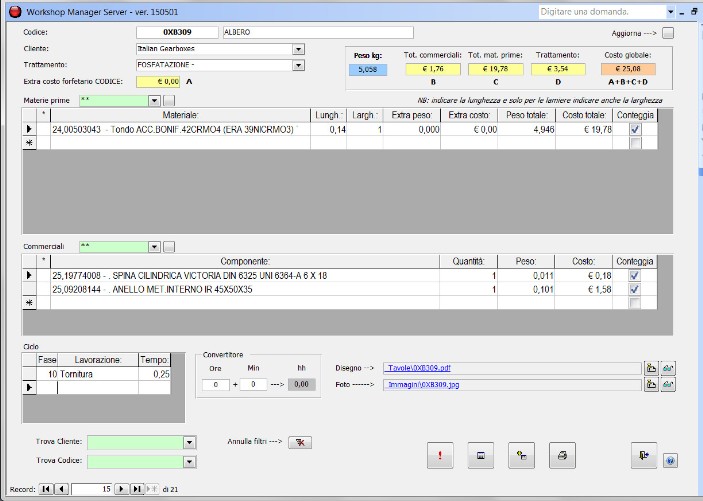703x501 pixels.
Task: Select the empty Ciclo row selector arrow
Action: tap(29, 387)
